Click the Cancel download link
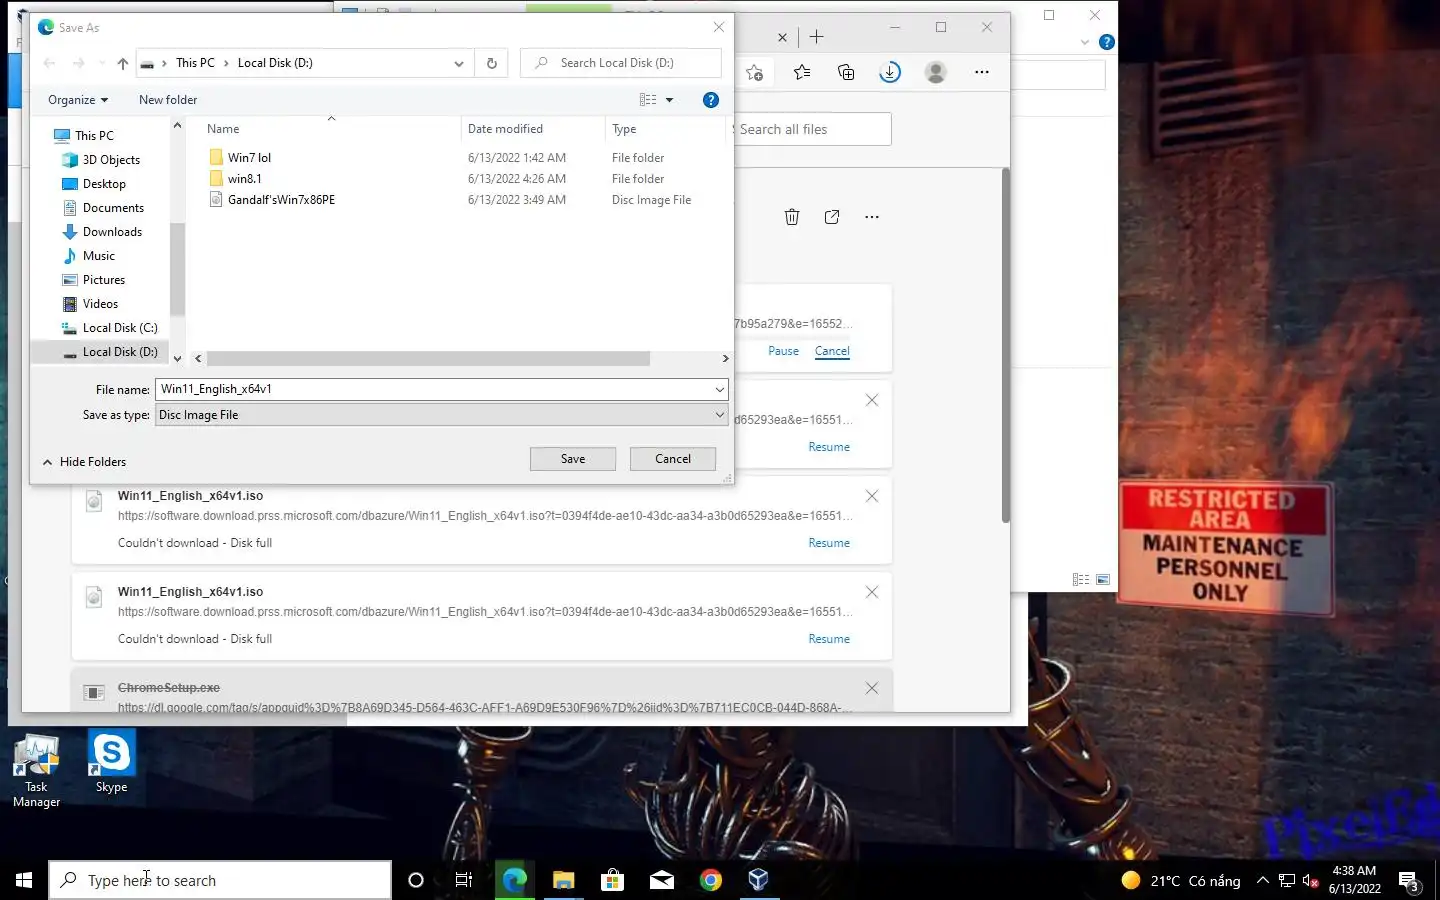1440x900 pixels. [x=832, y=351]
